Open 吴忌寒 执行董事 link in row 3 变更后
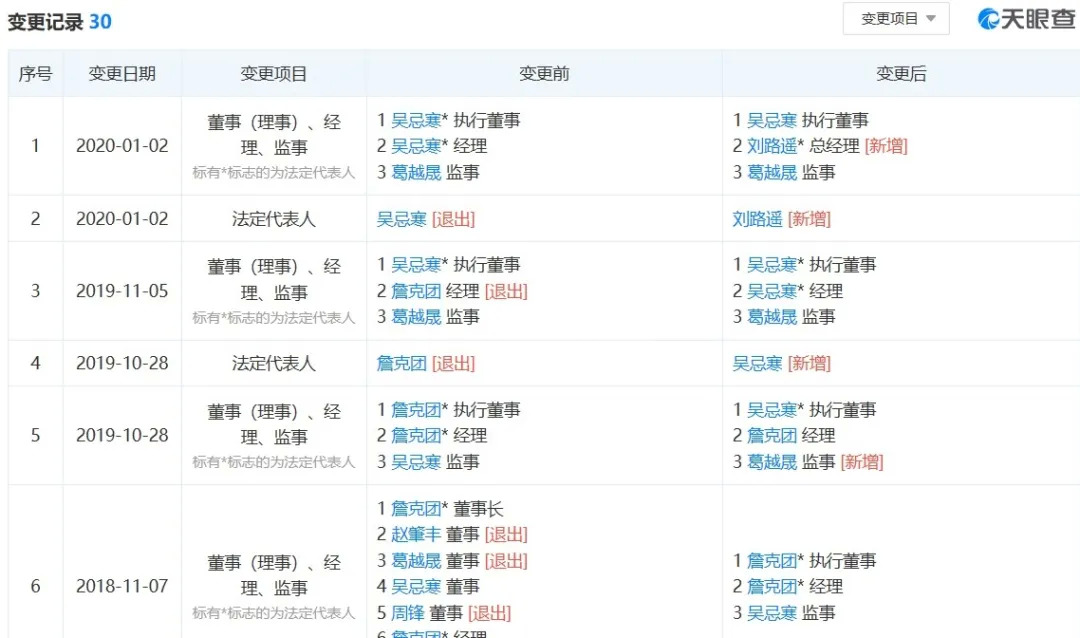 point(771,265)
